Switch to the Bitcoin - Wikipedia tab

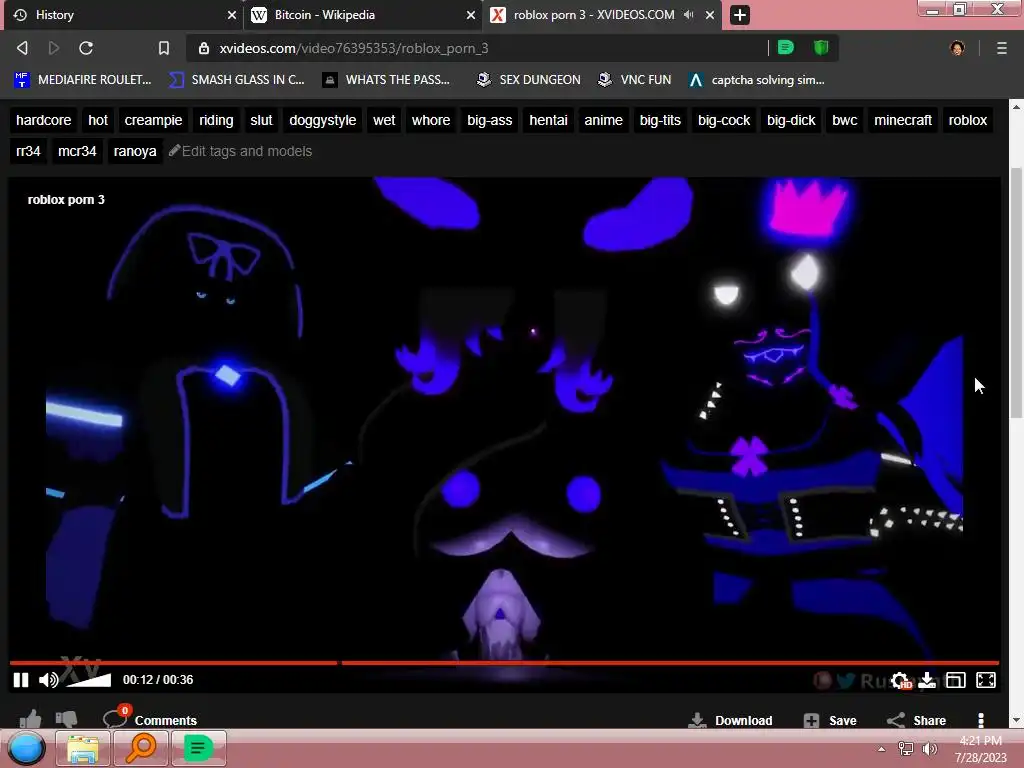363,15
